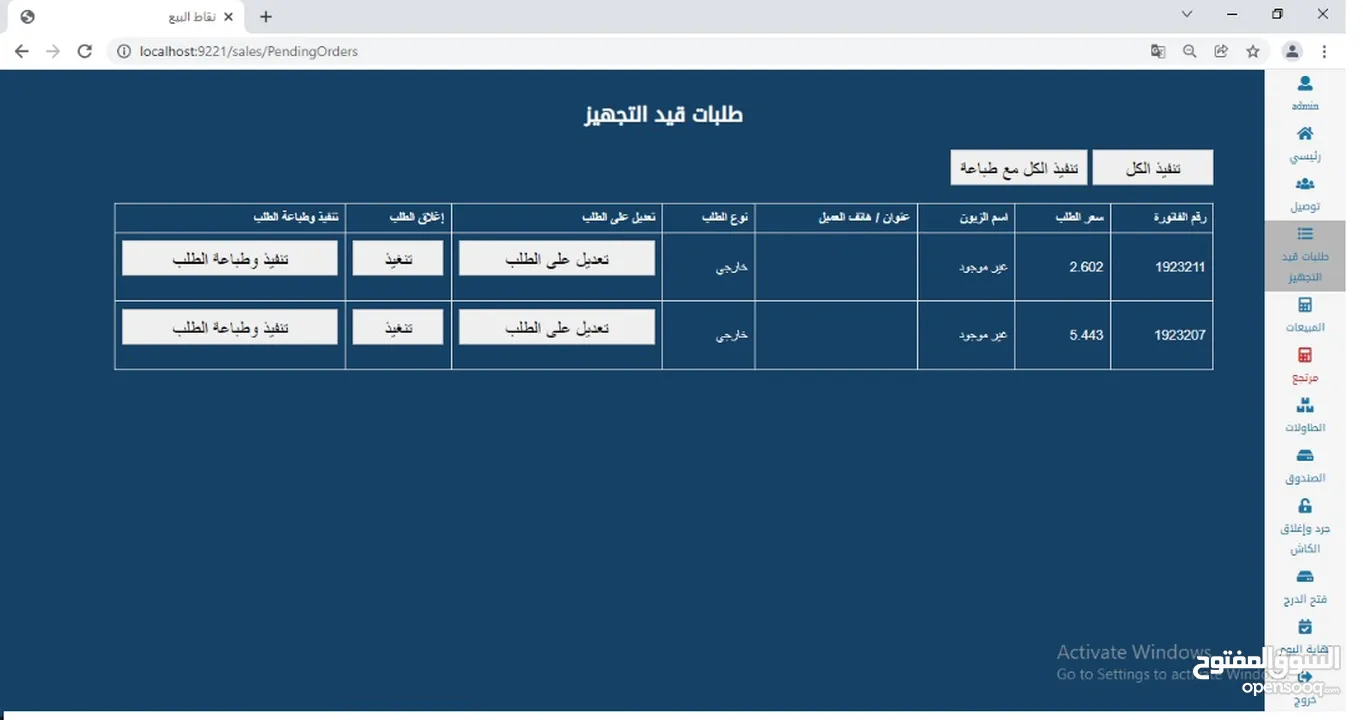1363x720 pixels.
Task: Select the نقاط البيع browser tab
Action: pyautogui.click(x=124, y=17)
